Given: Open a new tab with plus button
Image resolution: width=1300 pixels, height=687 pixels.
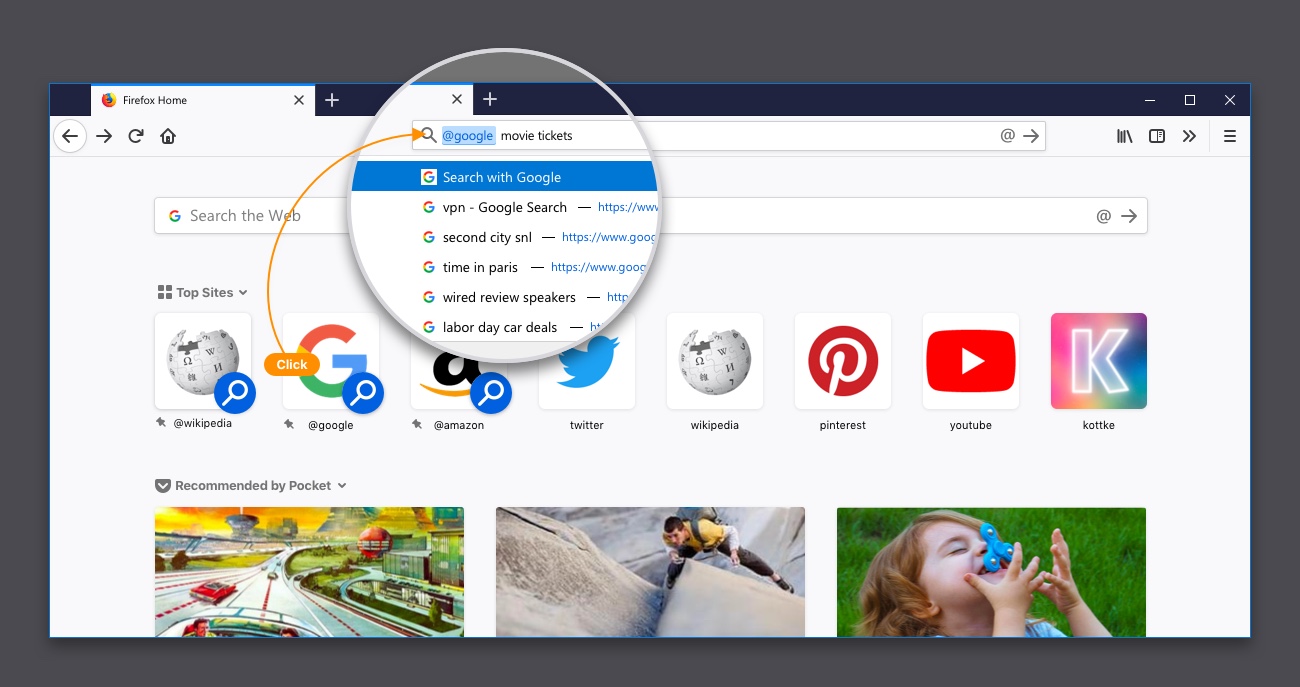Looking at the screenshot, I should tap(332, 100).
